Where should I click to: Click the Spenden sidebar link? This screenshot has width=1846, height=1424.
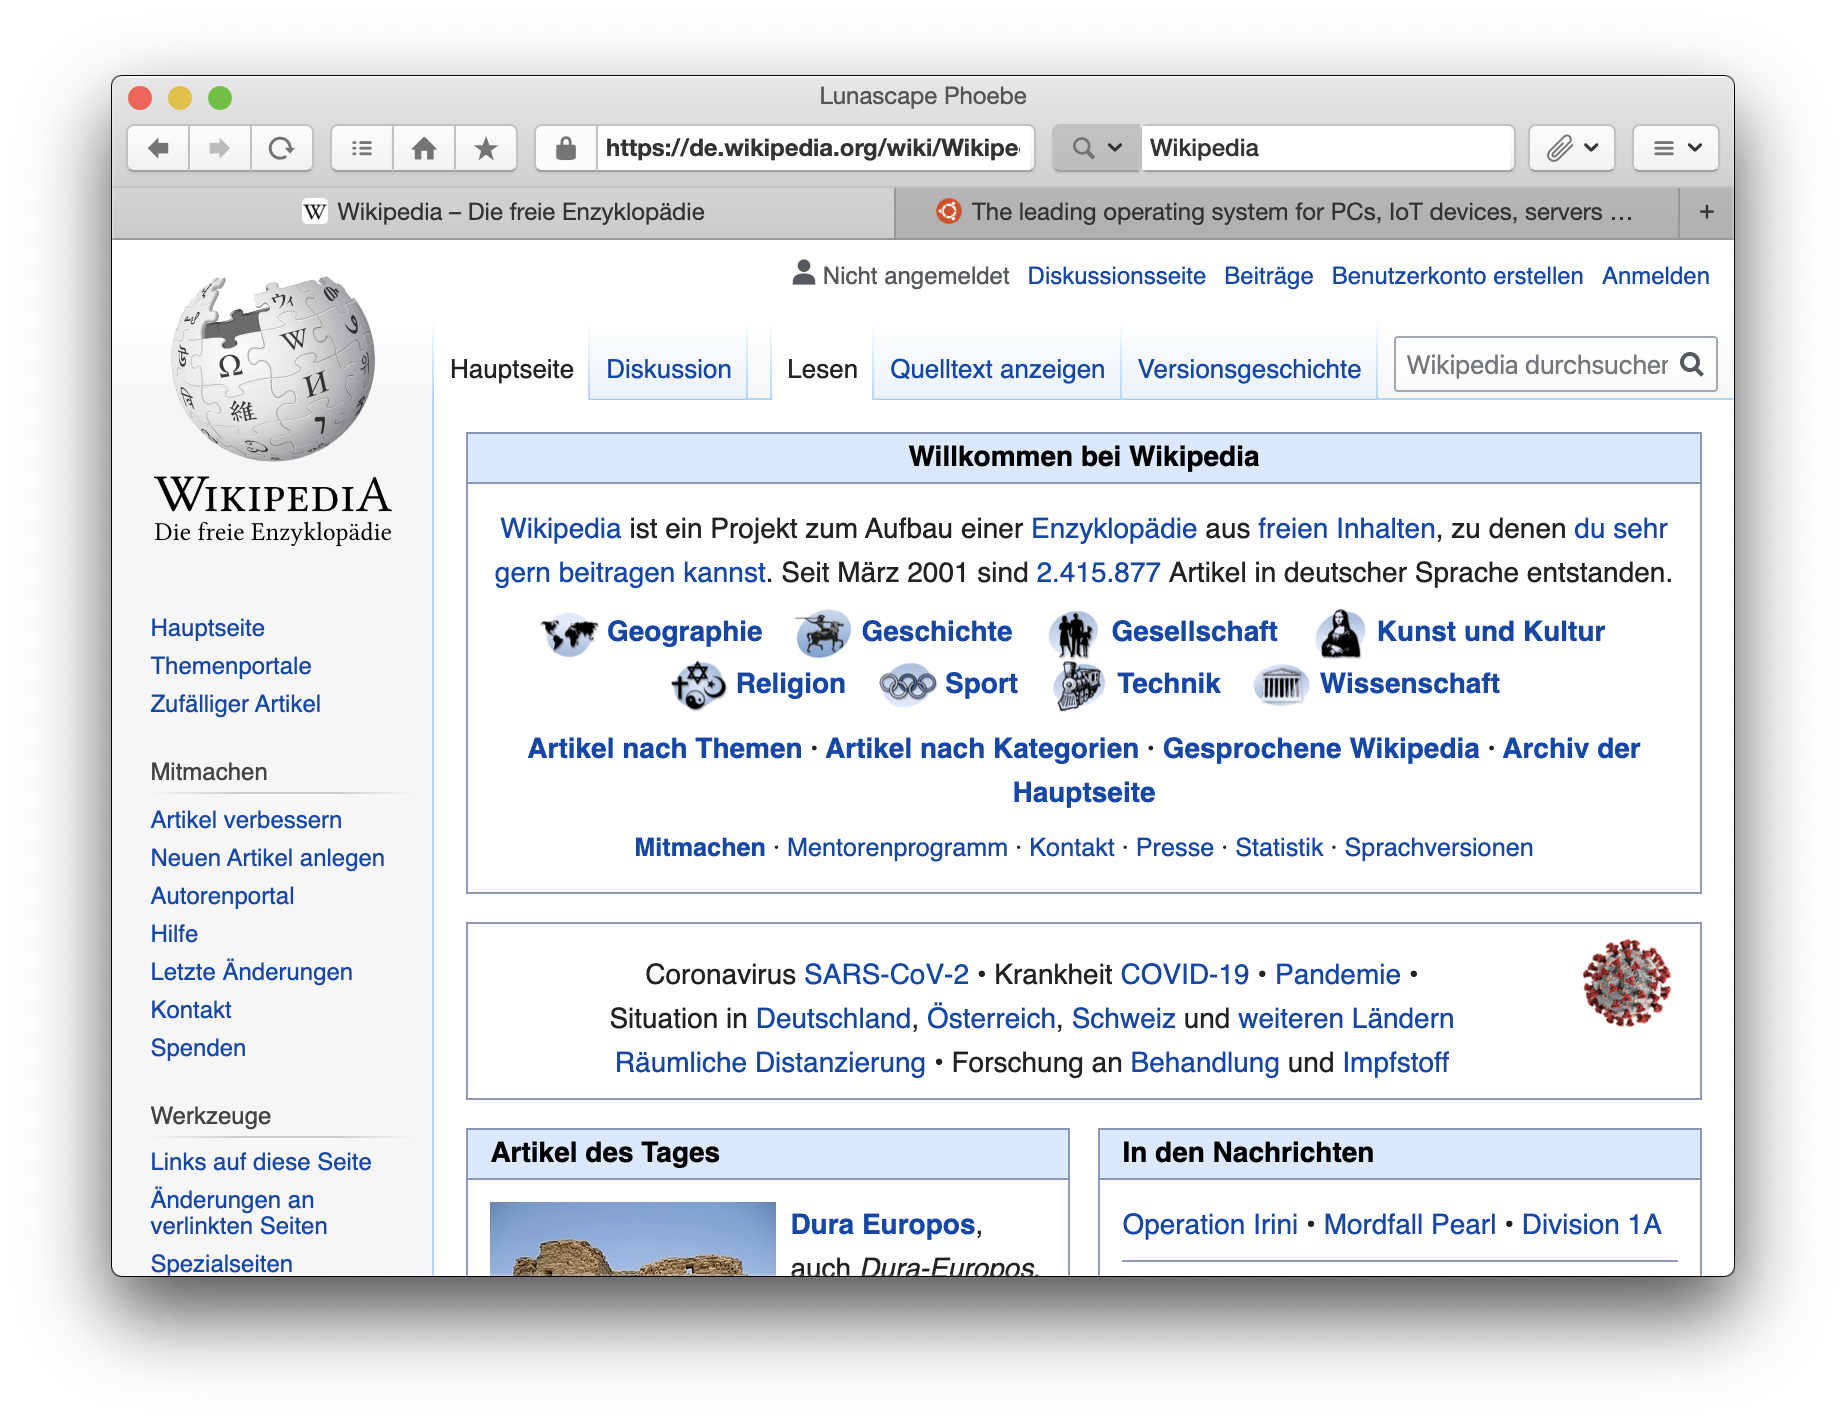[198, 1048]
